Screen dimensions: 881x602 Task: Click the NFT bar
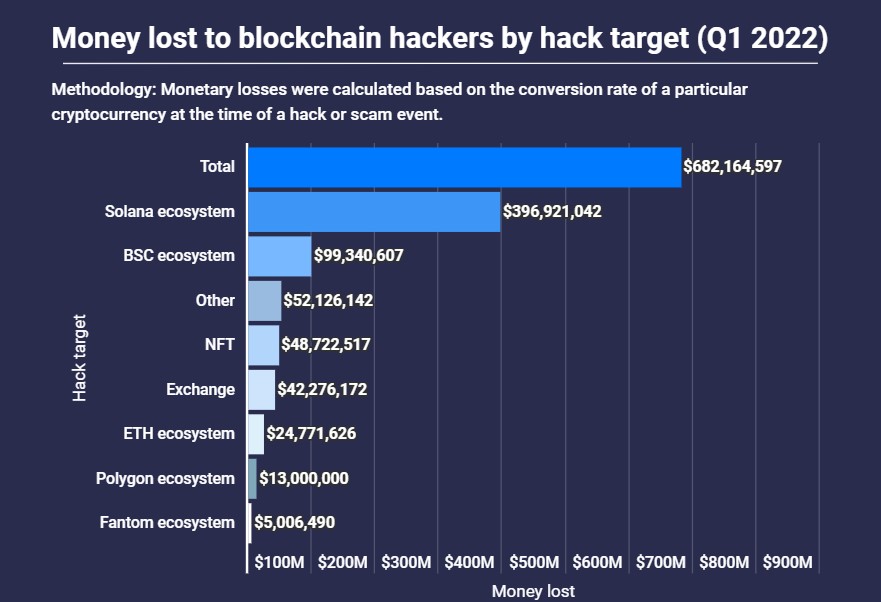coord(264,345)
